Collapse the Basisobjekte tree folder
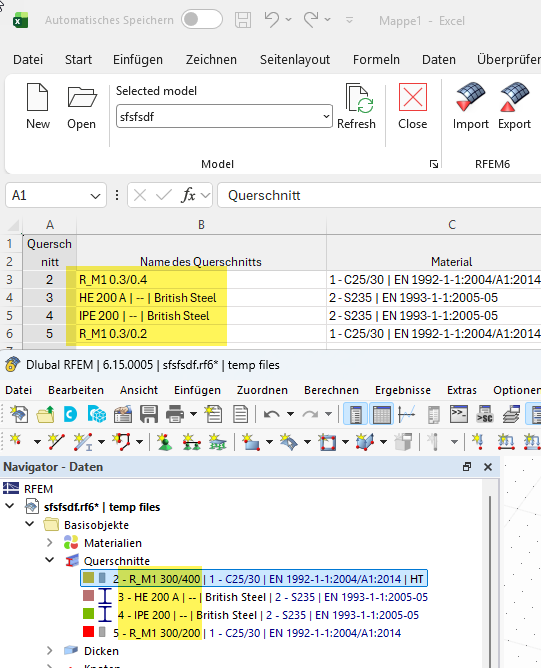Viewport: 541px width, 668px height. click(30, 524)
